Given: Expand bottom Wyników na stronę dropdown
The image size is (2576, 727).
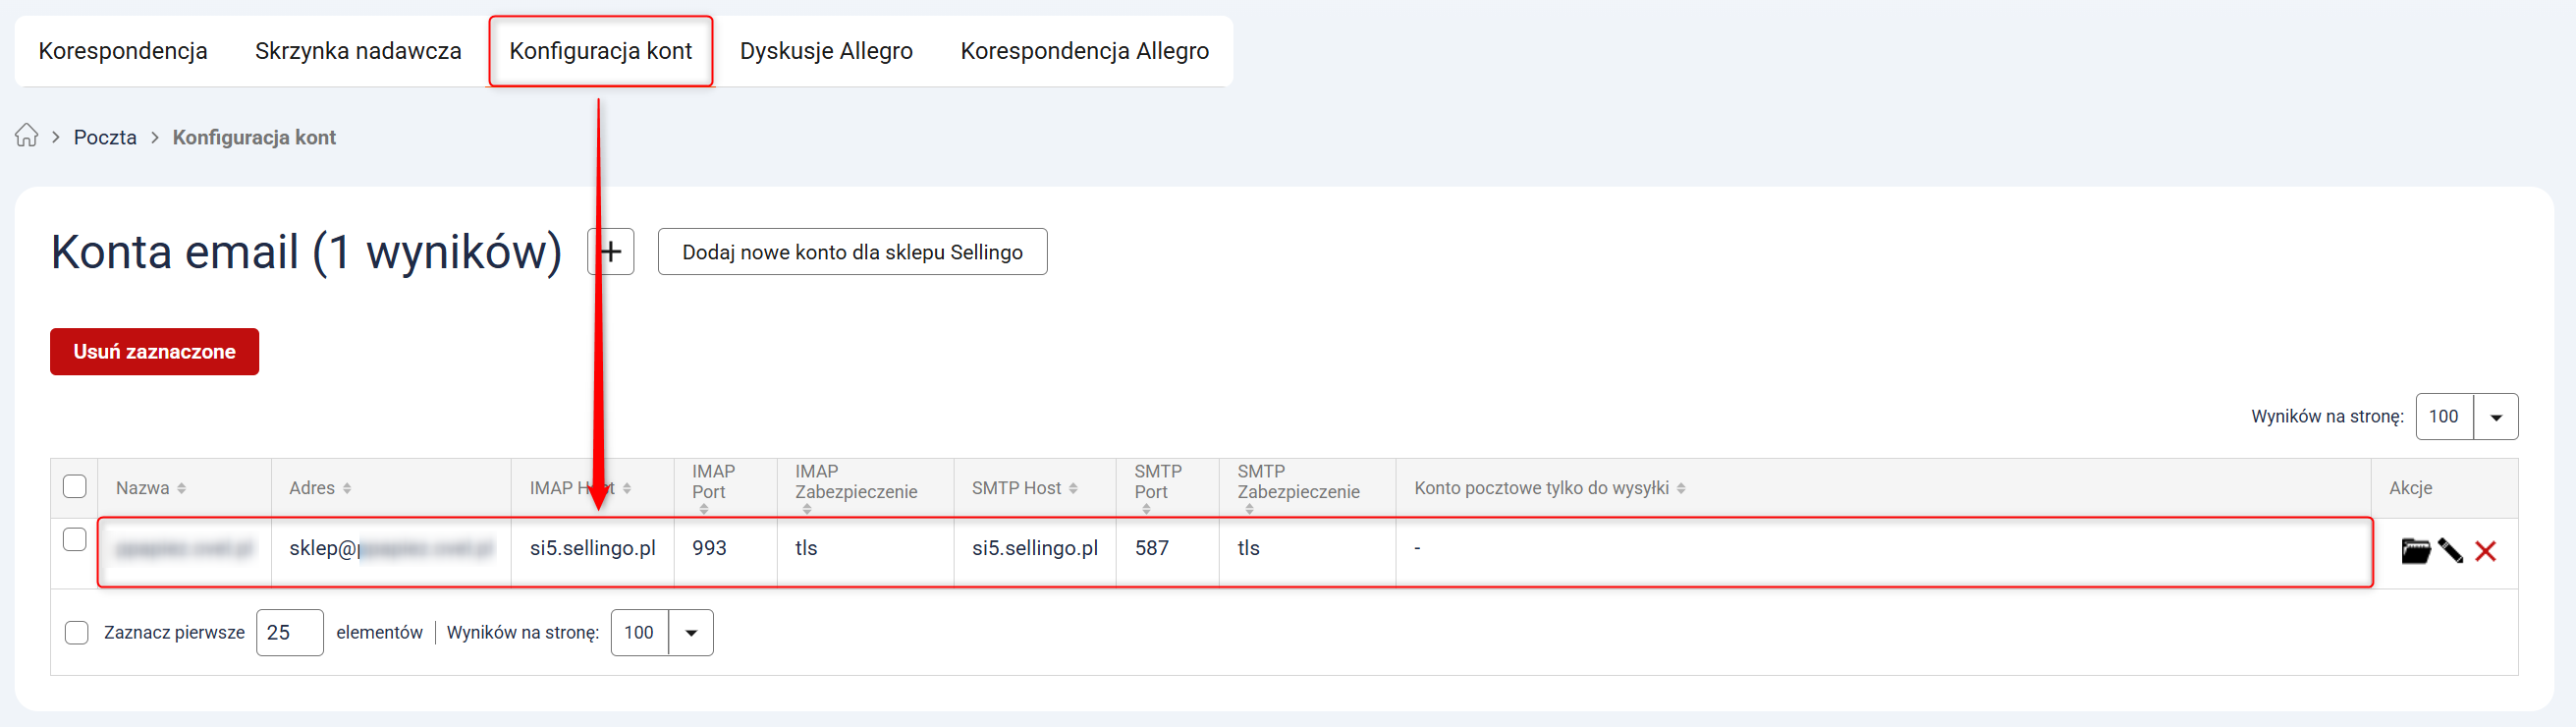Looking at the screenshot, I should click(690, 632).
